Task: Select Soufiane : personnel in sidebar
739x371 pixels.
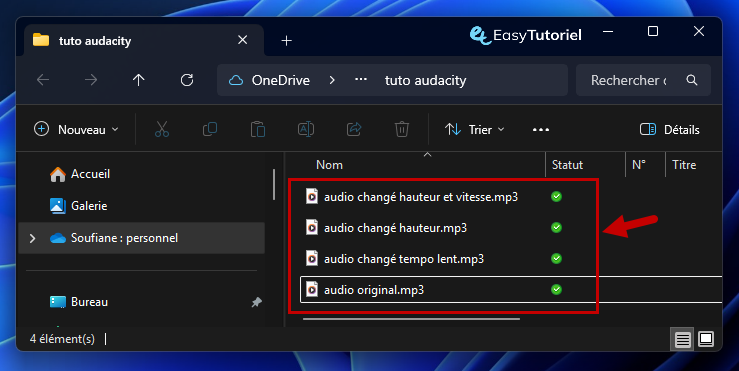Action: coord(141,238)
